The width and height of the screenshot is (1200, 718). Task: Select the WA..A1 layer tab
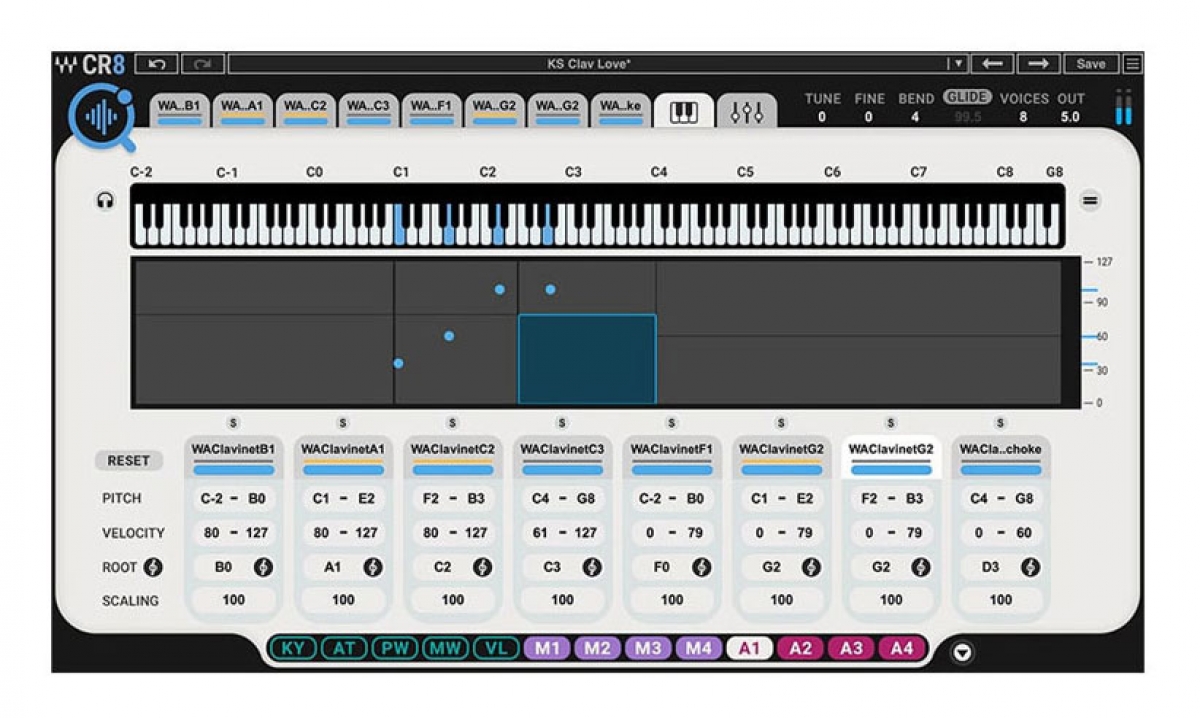point(243,111)
